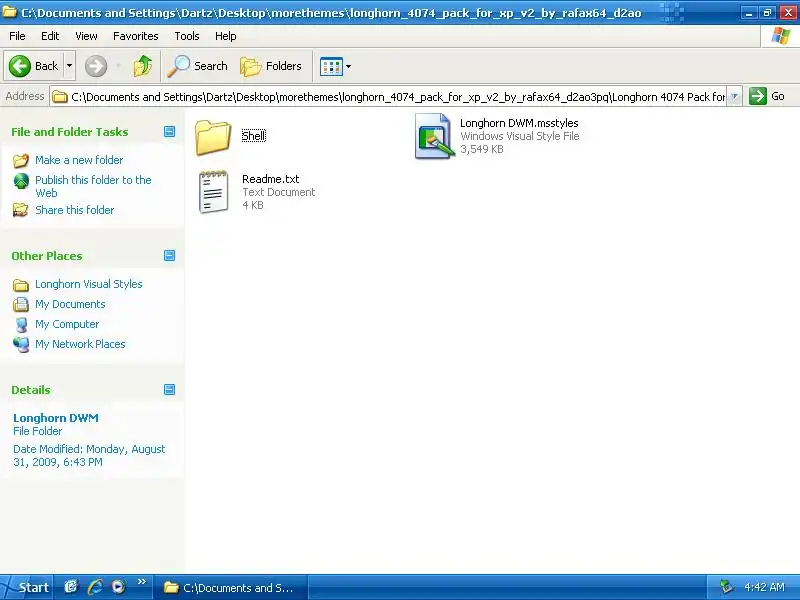Screen dimensions: 800x600
Task: Launch Windows Media Player from quick launch
Action: pos(118,587)
